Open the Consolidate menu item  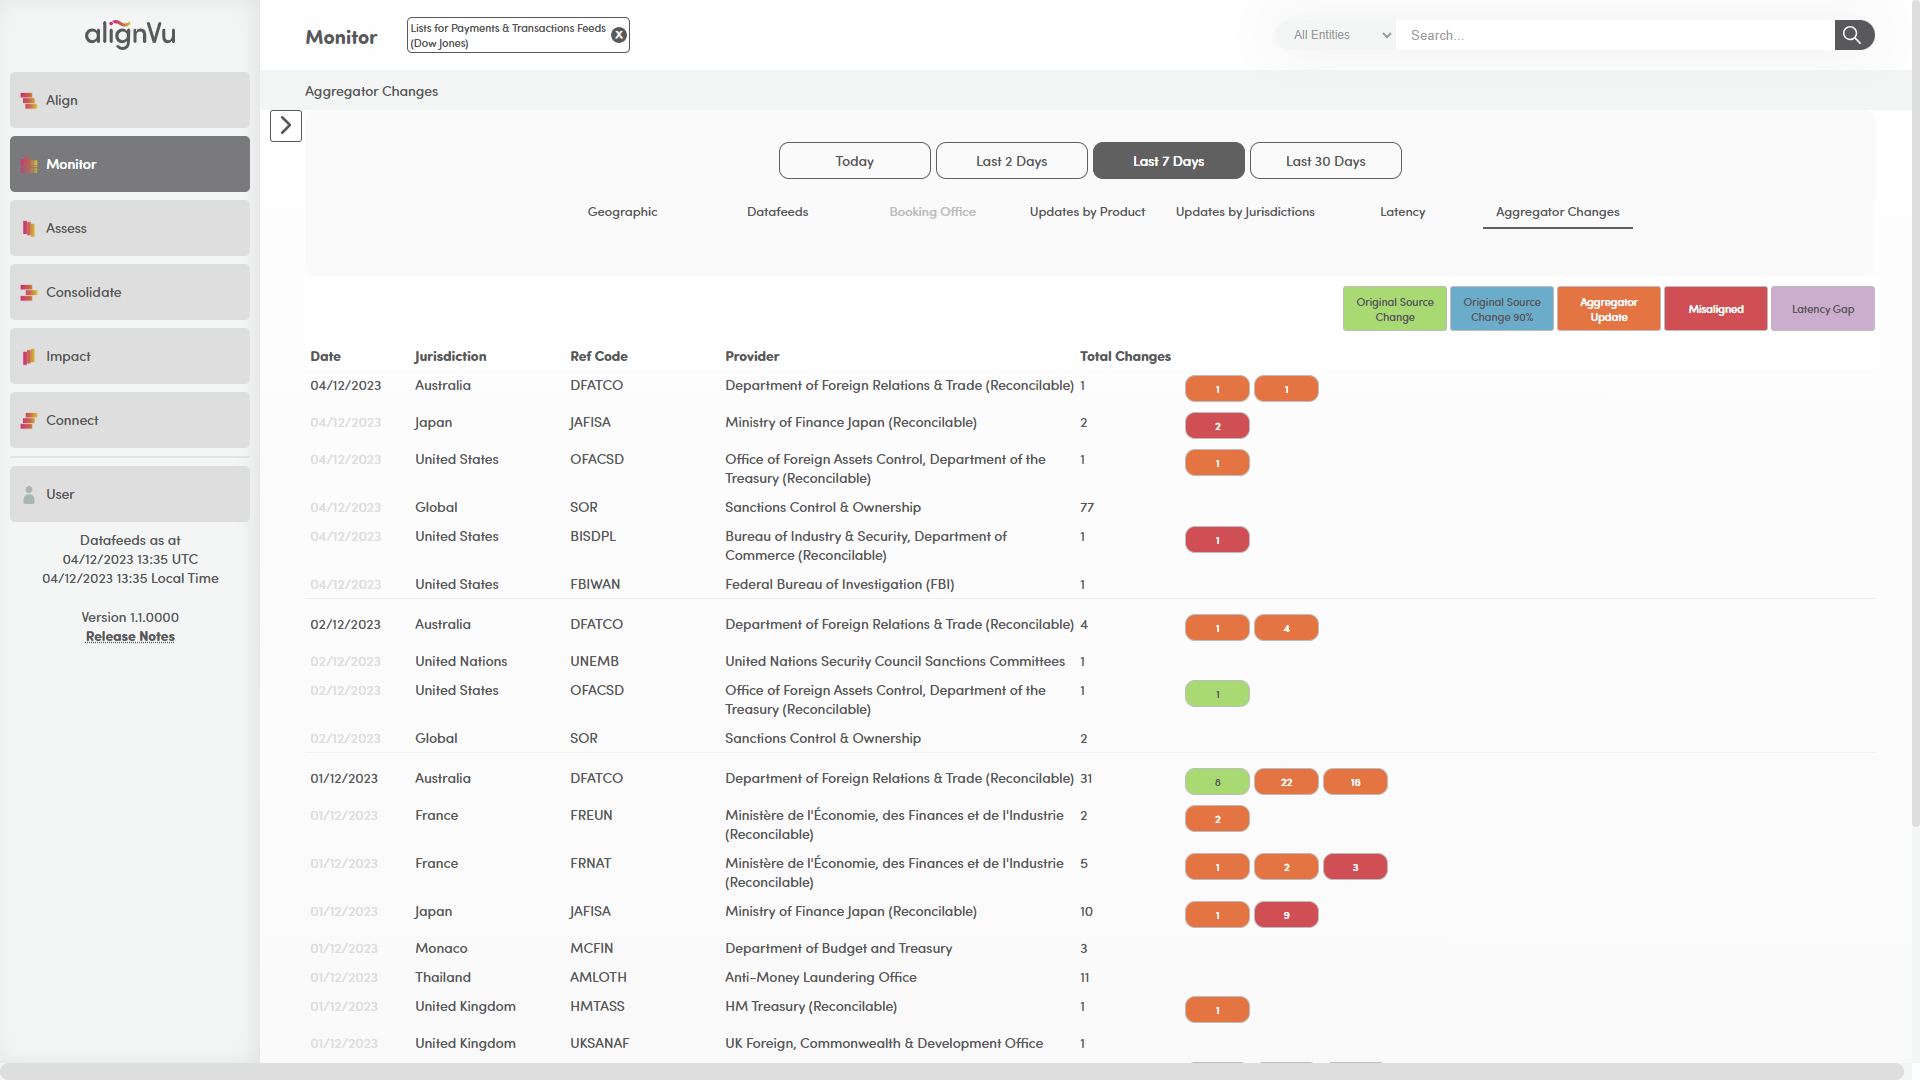coord(130,292)
